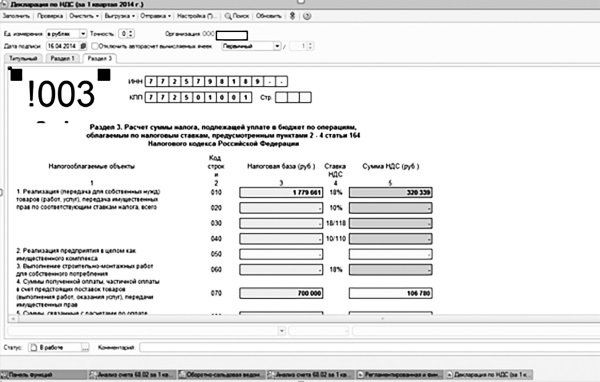Expand the Выгрузка toolbar menu
This screenshot has width=600, height=382.
click(119, 16)
